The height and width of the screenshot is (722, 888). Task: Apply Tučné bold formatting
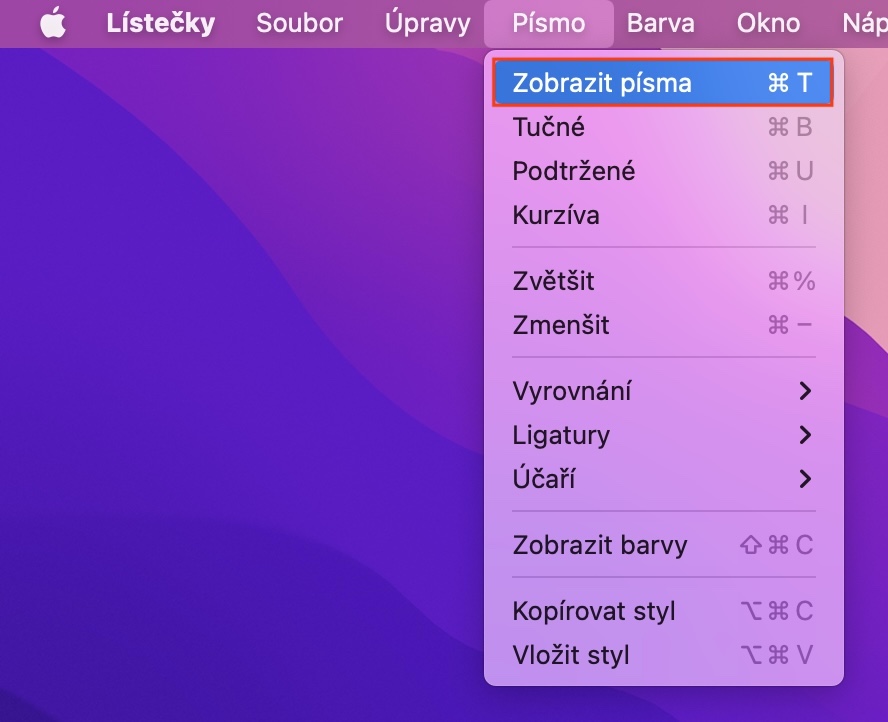coord(549,127)
